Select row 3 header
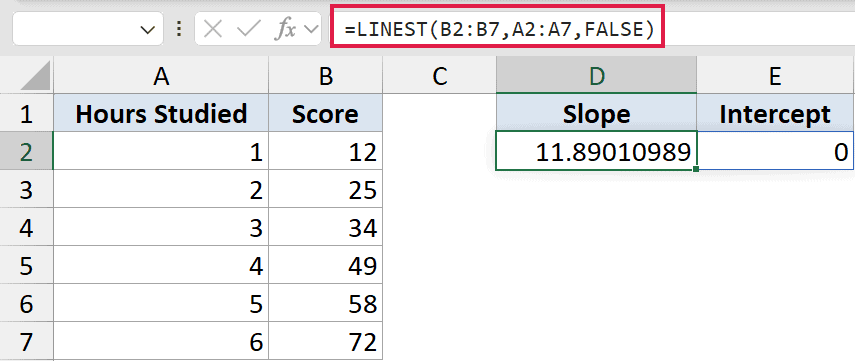This screenshot has width=855, height=361. (26, 189)
